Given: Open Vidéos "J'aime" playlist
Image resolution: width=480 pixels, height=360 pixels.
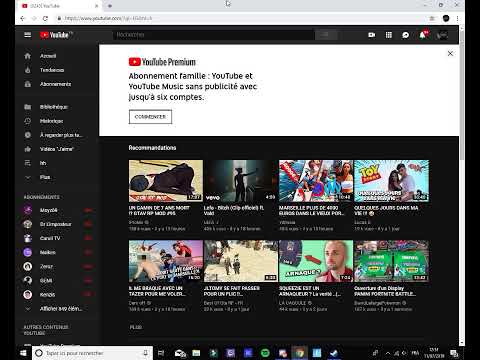Looking at the screenshot, I should [x=57, y=149].
